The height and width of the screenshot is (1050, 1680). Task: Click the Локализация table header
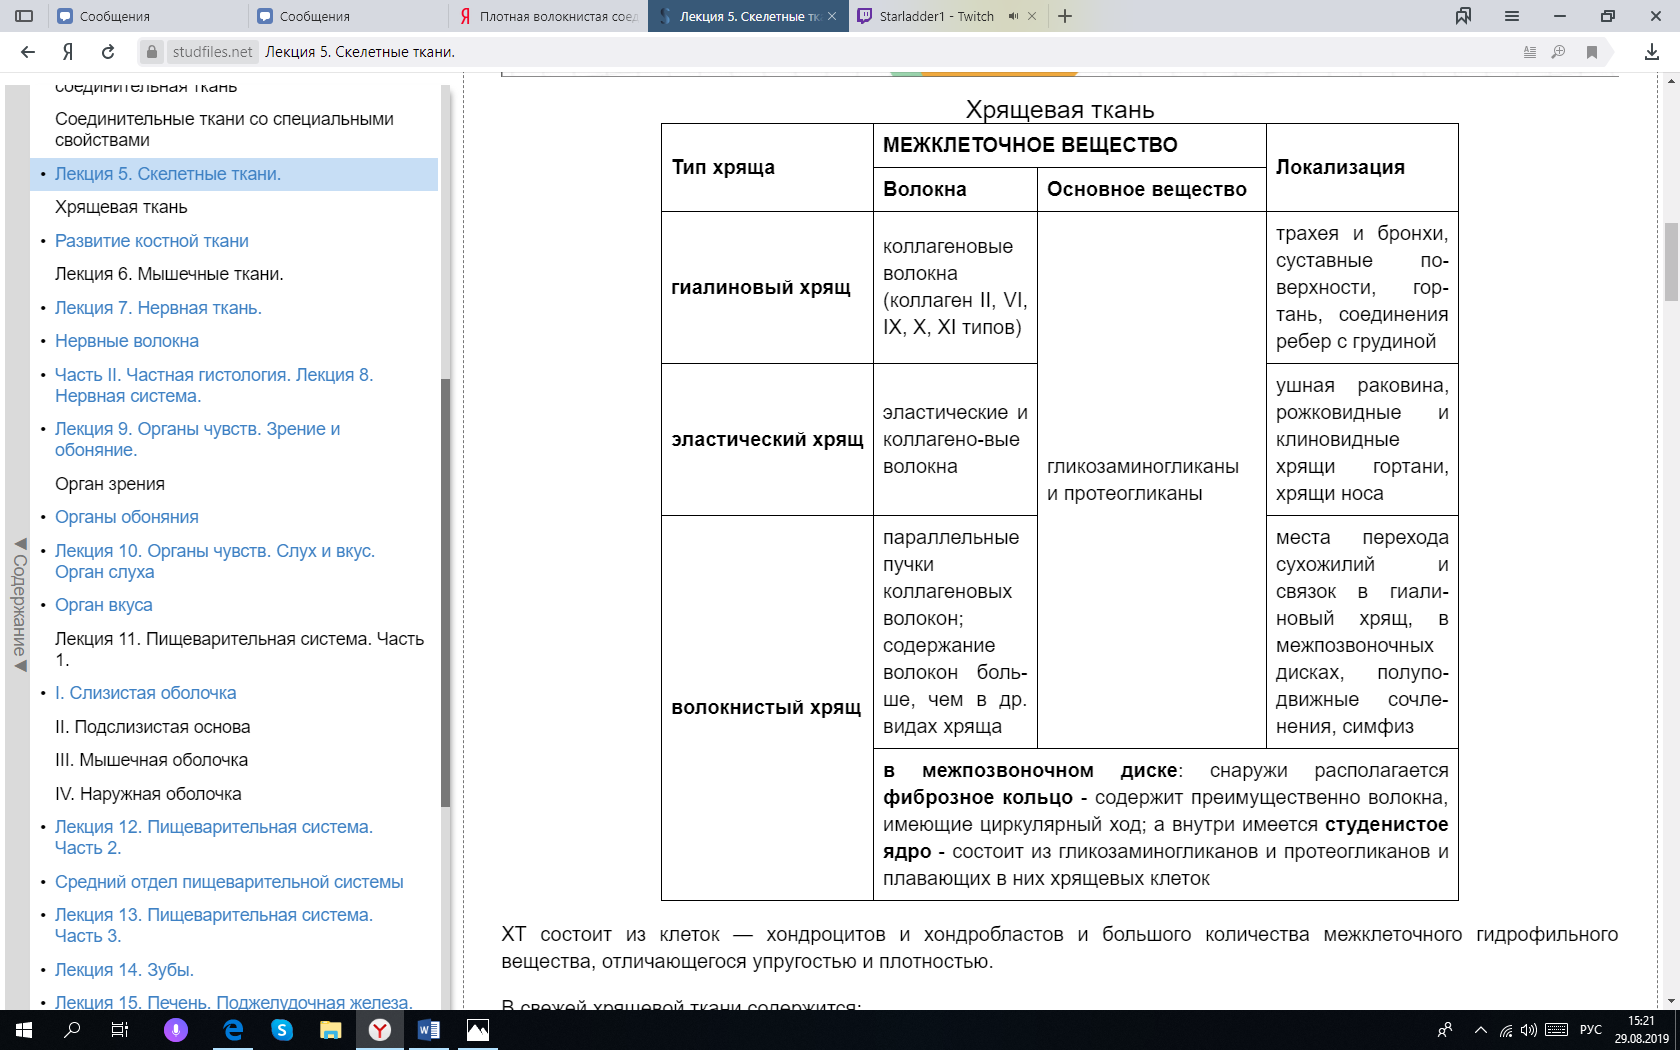pos(1362,167)
